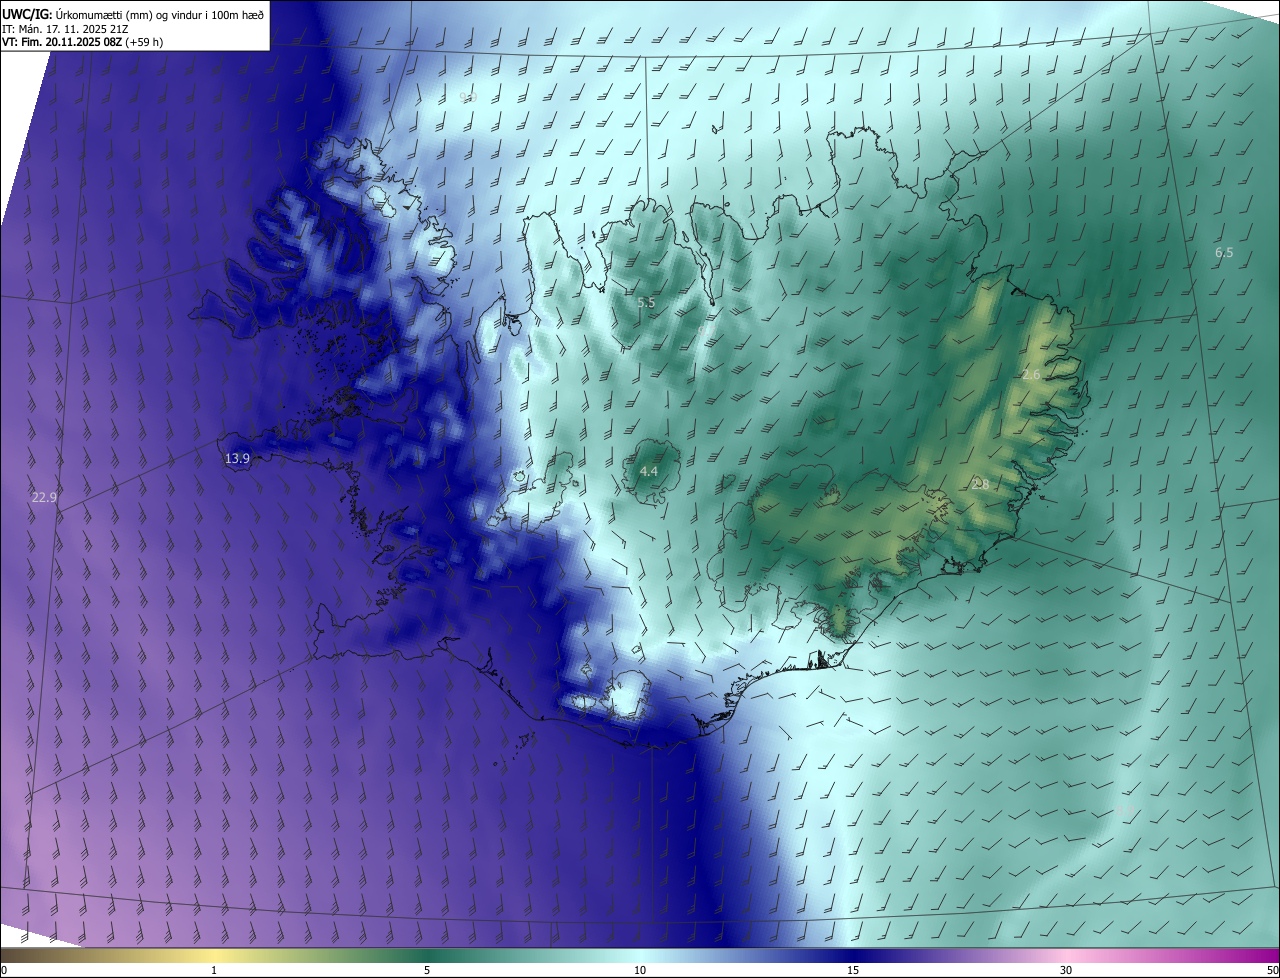Click the faint 9.9 value label
This screenshot has width=1280, height=978.
tap(468, 97)
